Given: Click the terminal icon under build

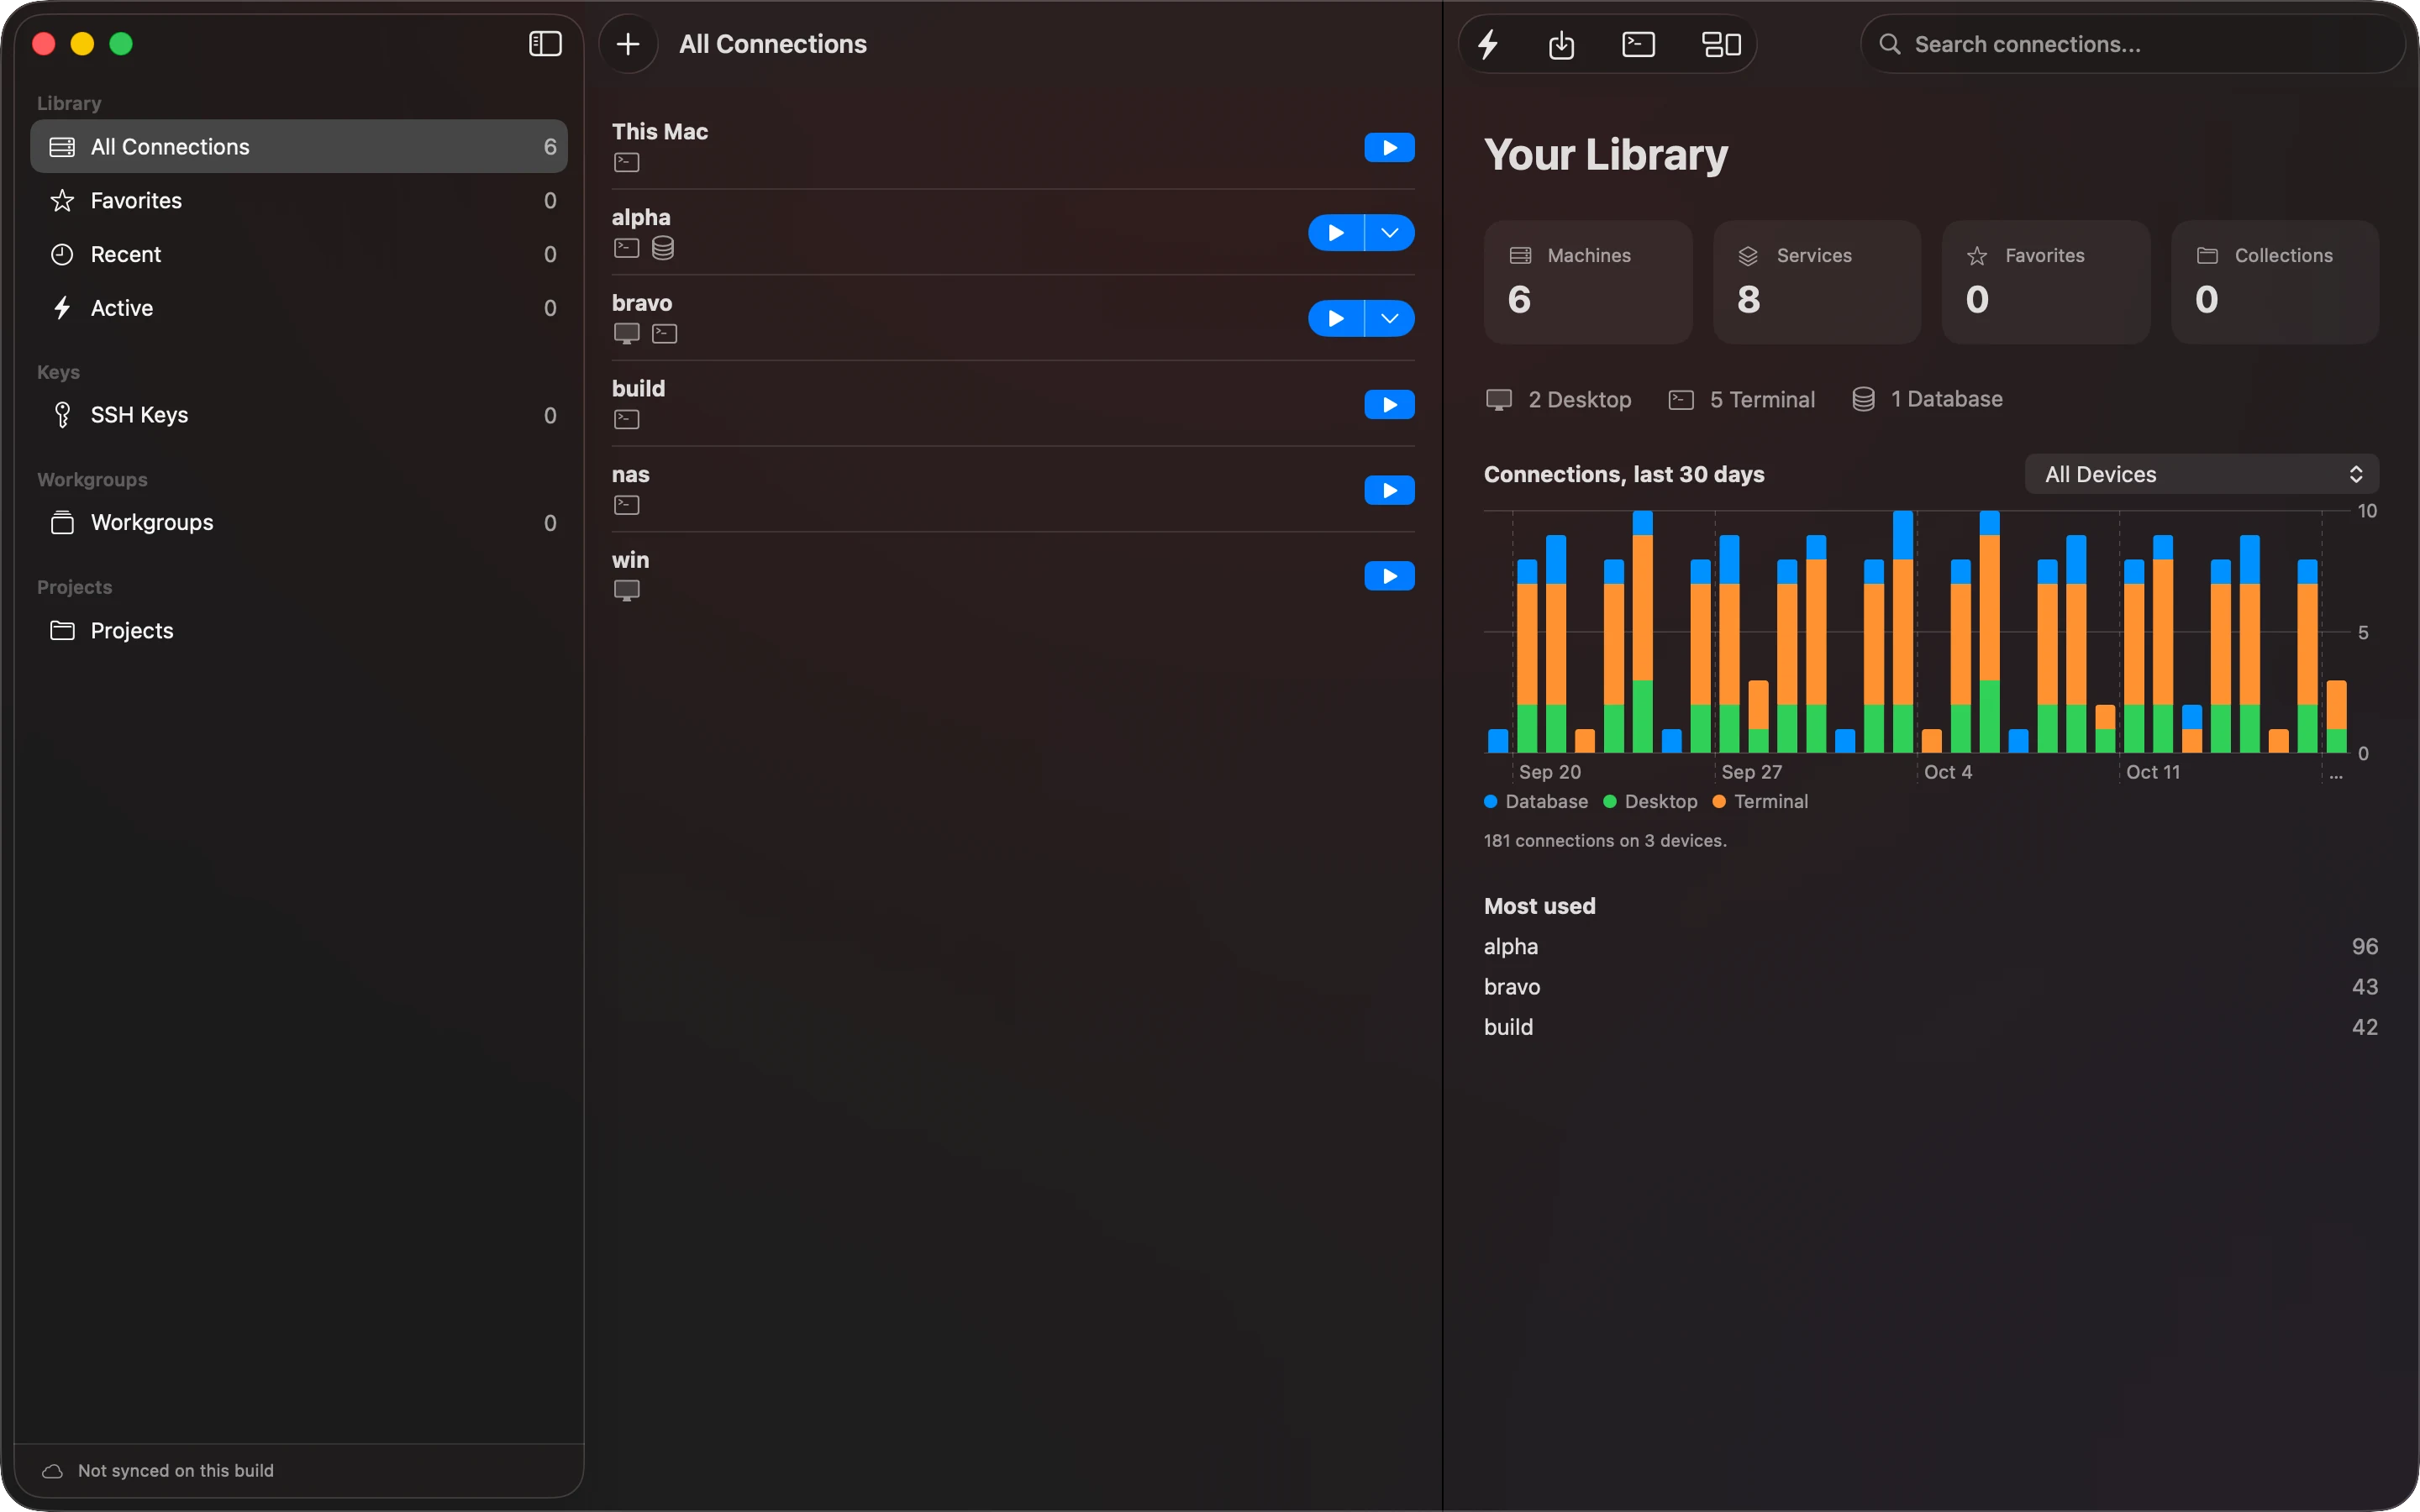Looking at the screenshot, I should coord(627,419).
